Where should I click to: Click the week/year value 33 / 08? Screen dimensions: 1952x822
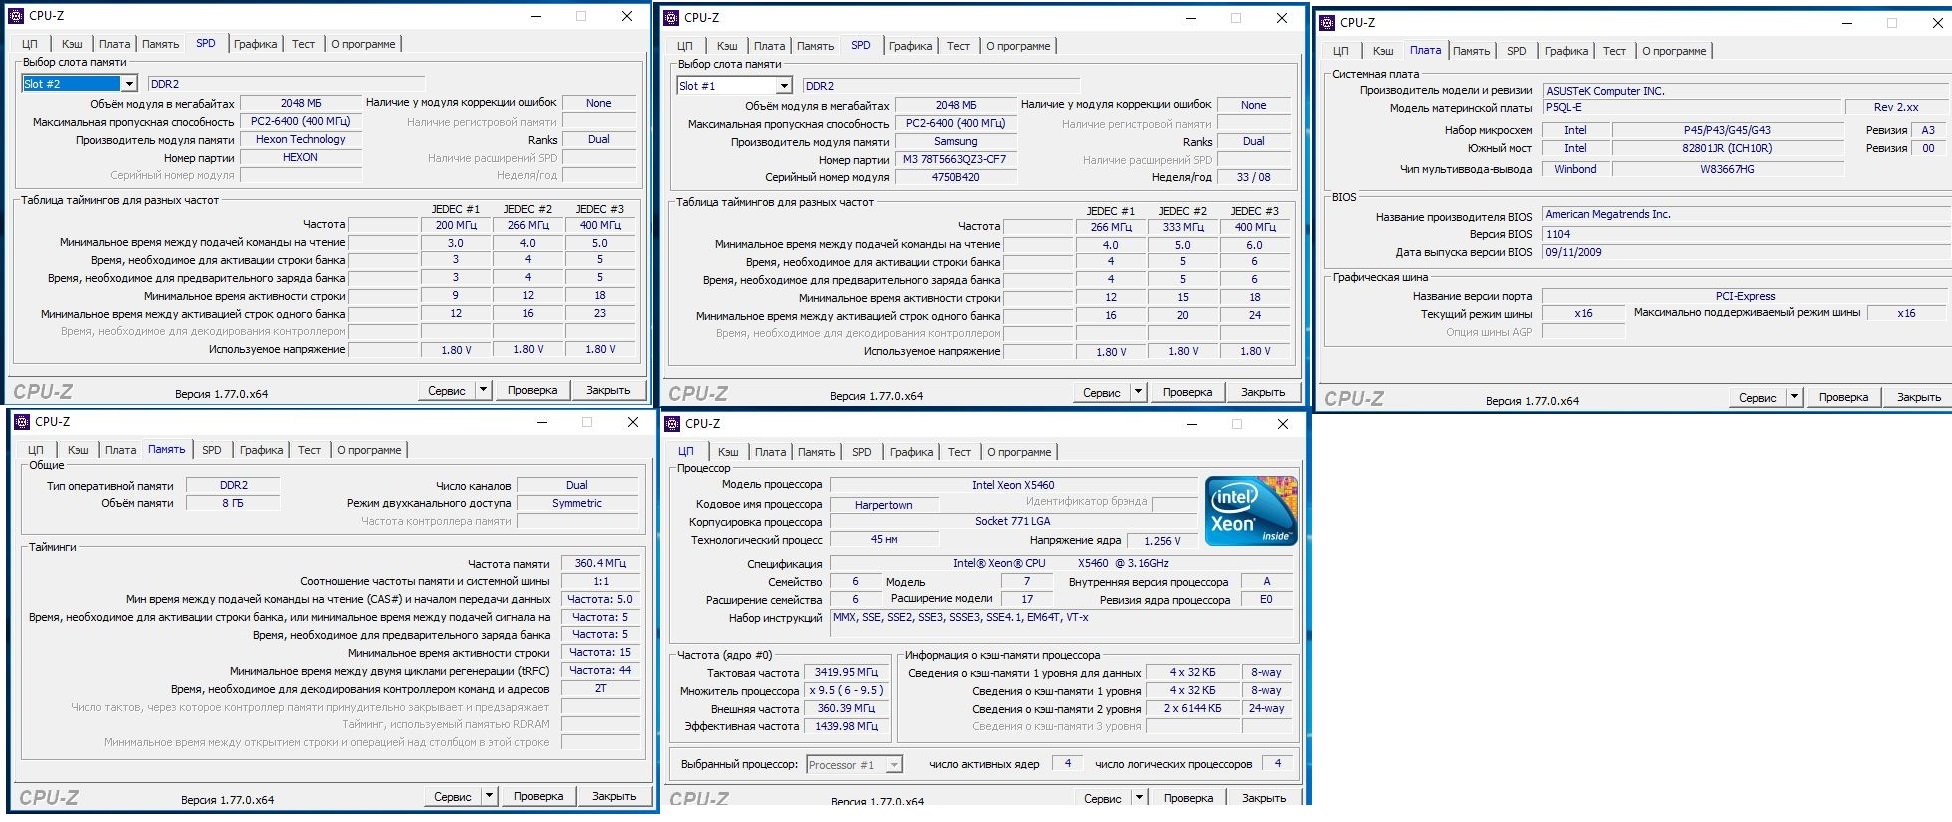coord(1254,177)
